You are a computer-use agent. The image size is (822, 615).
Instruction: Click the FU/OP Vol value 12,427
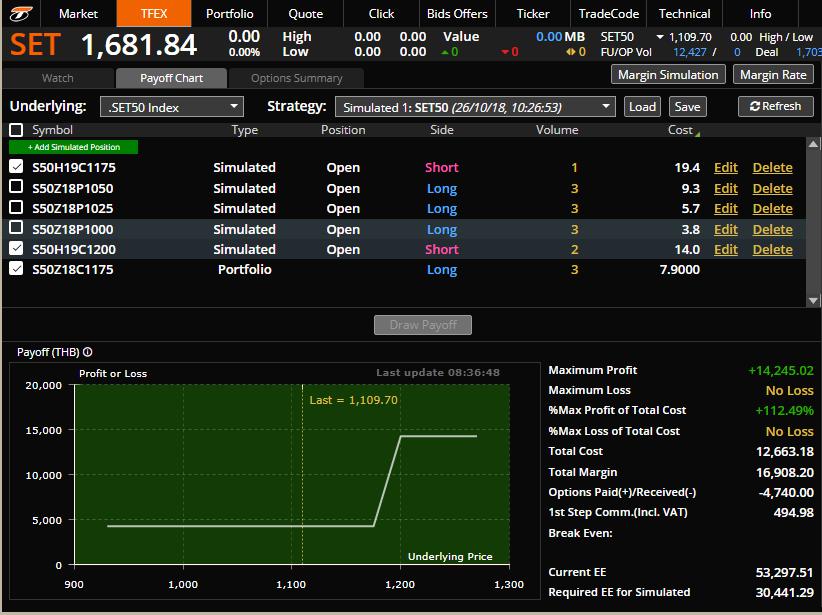pyautogui.click(x=689, y=52)
